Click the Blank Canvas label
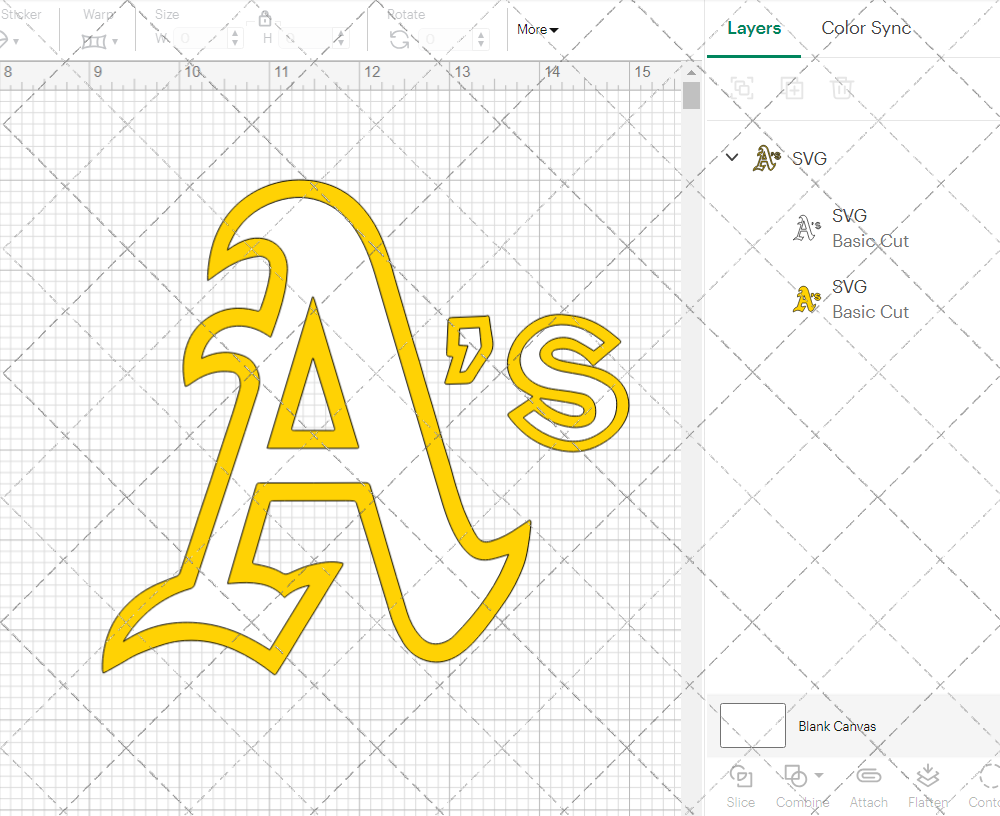This screenshot has height=816, width=1000. tap(837, 726)
